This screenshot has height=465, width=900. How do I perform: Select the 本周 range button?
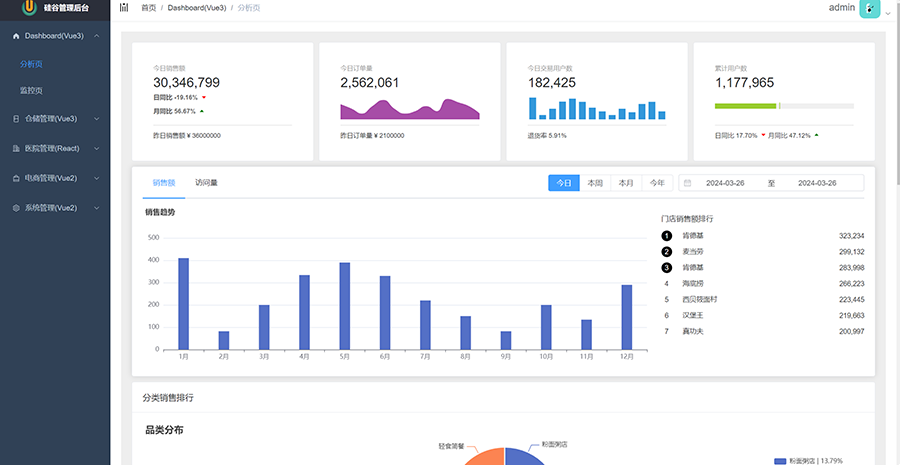click(x=595, y=183)
